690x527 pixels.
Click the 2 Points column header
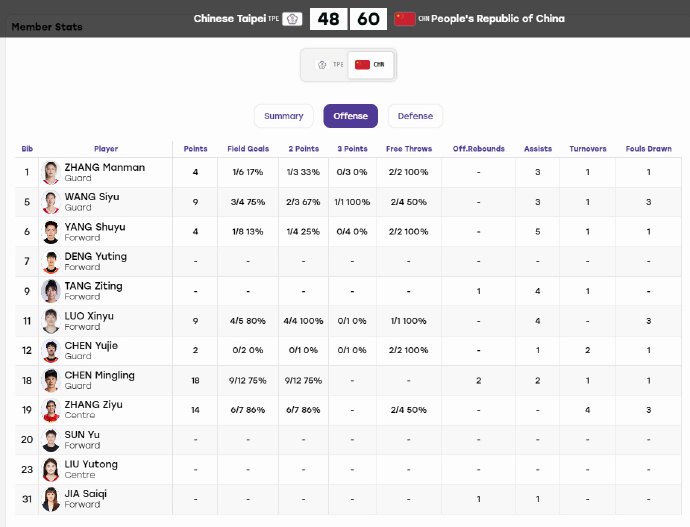point(304,149)
